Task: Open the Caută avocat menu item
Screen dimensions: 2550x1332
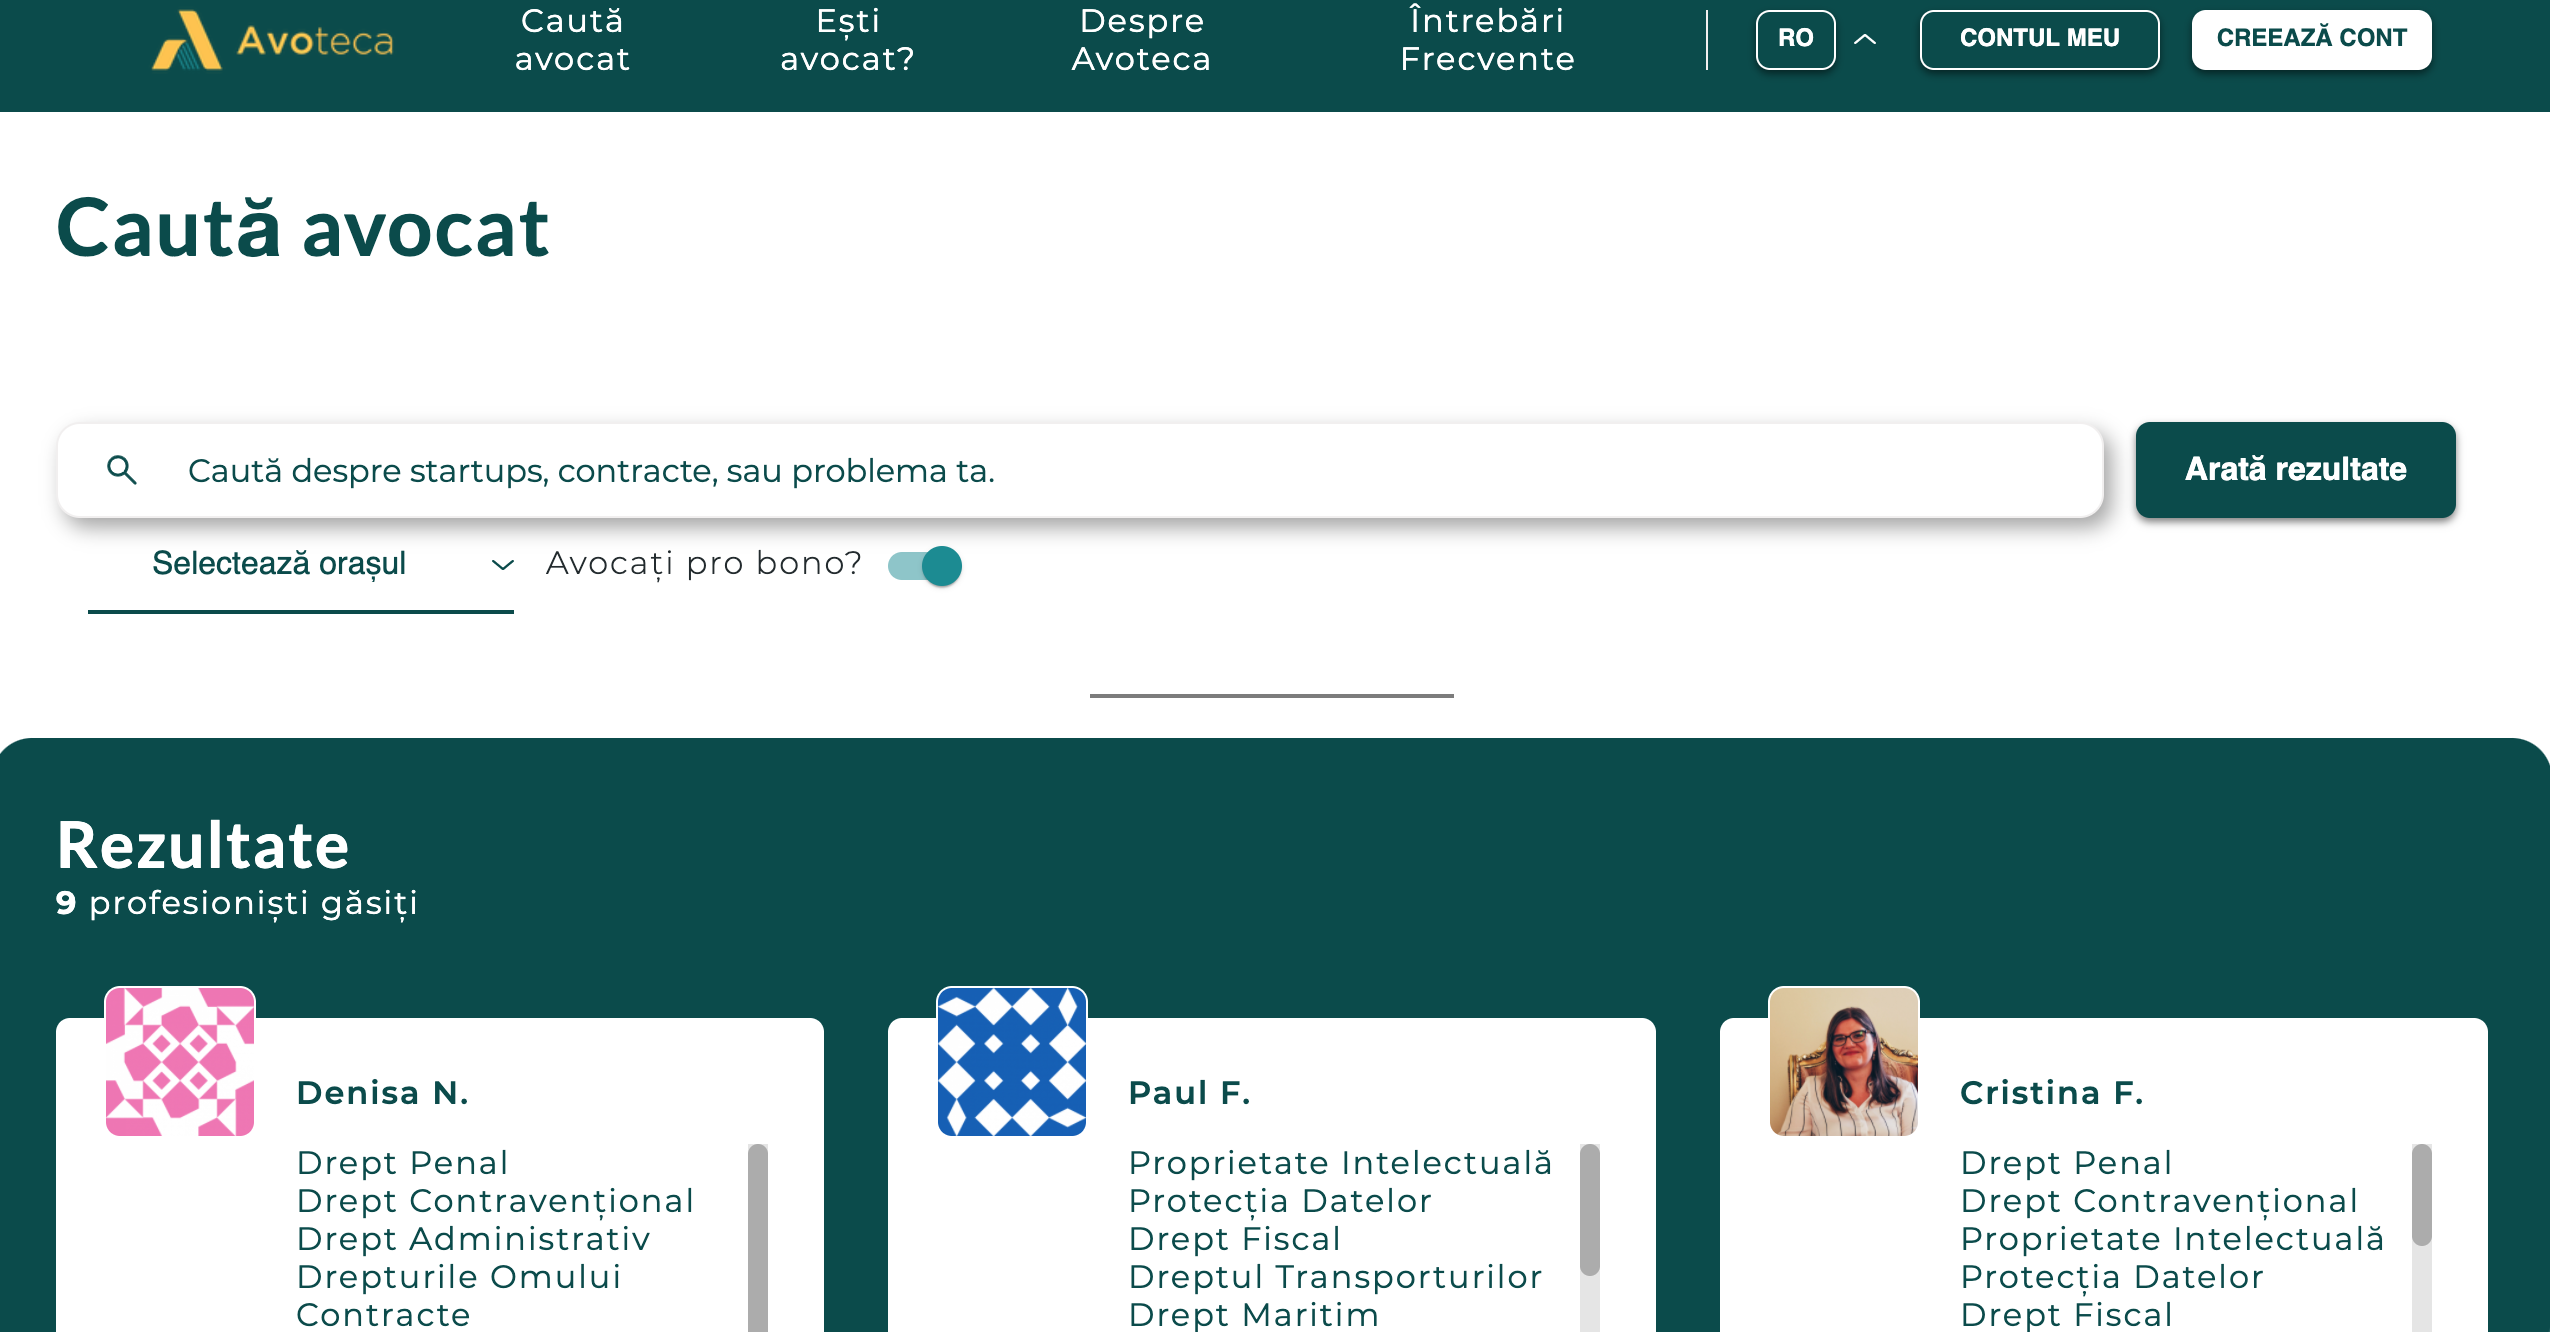Action: tap(572, 40)
